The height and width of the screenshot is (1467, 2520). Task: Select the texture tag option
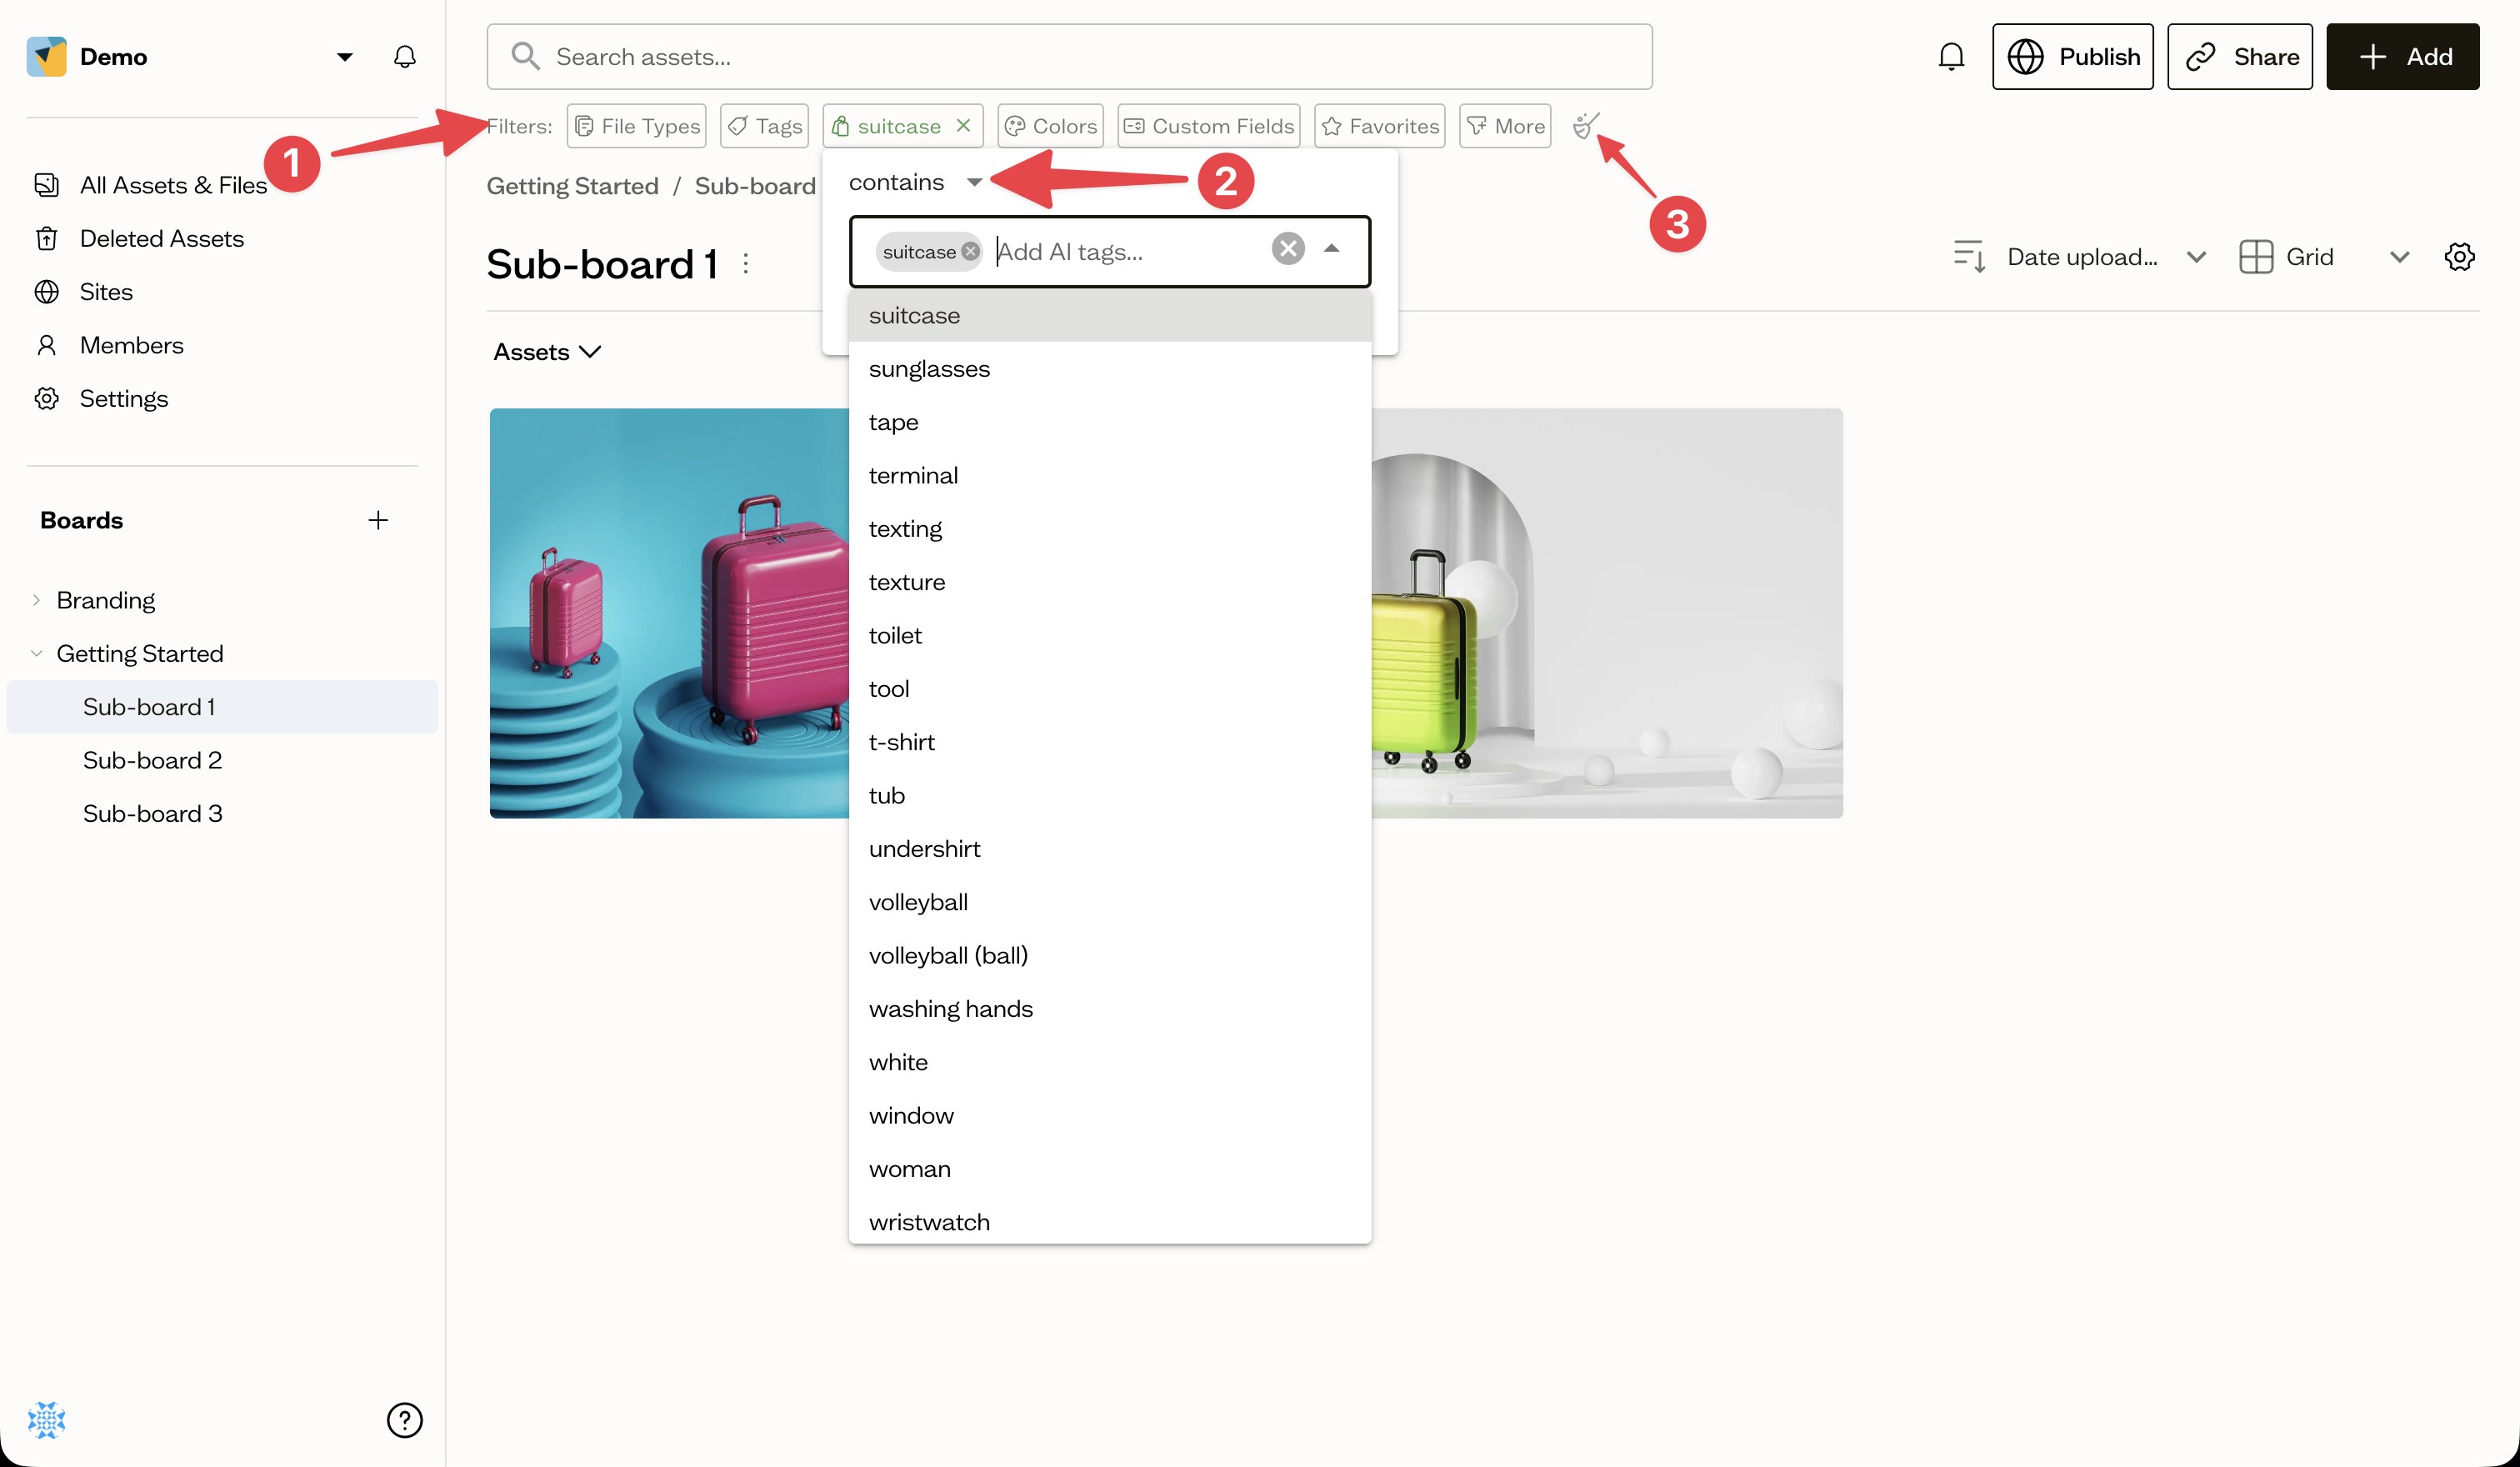[1109, 582]
